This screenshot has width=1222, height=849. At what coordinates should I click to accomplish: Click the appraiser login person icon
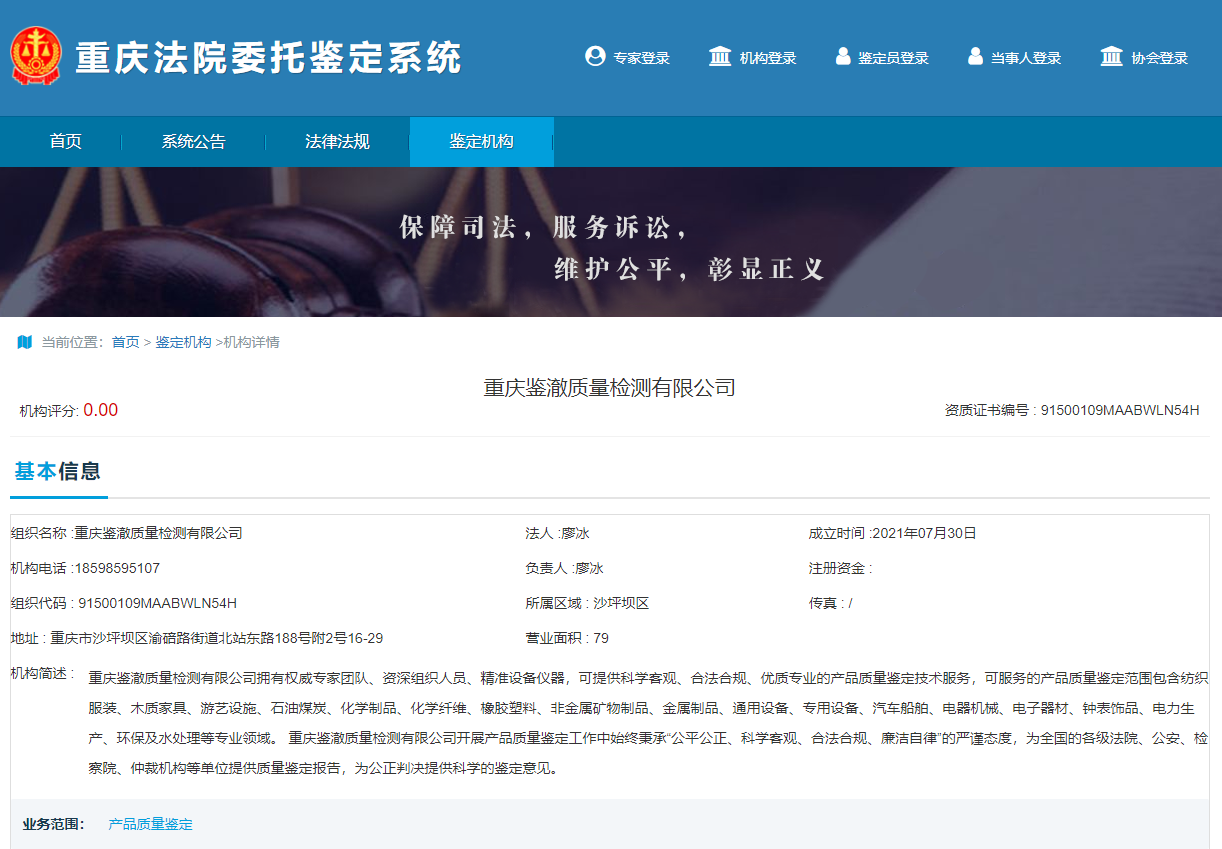843,57
